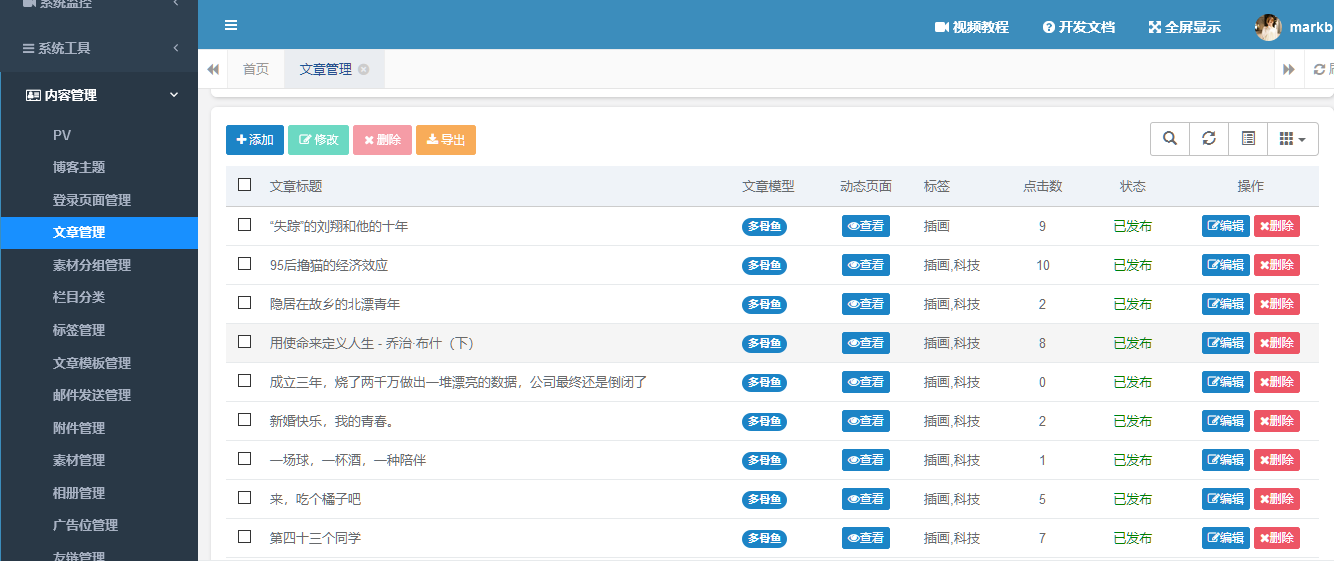Expand the 系统工具 sidebar menu
Image resolution: width=1334 pixels, height=561 pixels.
[99, 48]
